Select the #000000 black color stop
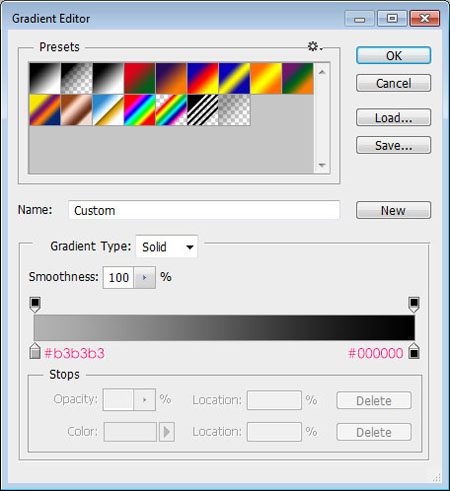Viewport: 450px width, 491px height. click(x=414, y=351)
